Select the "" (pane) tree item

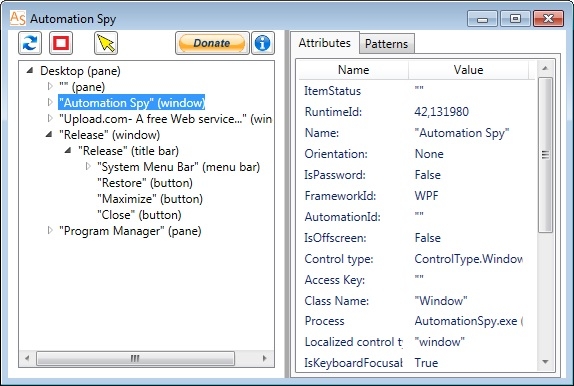[82, 87]
